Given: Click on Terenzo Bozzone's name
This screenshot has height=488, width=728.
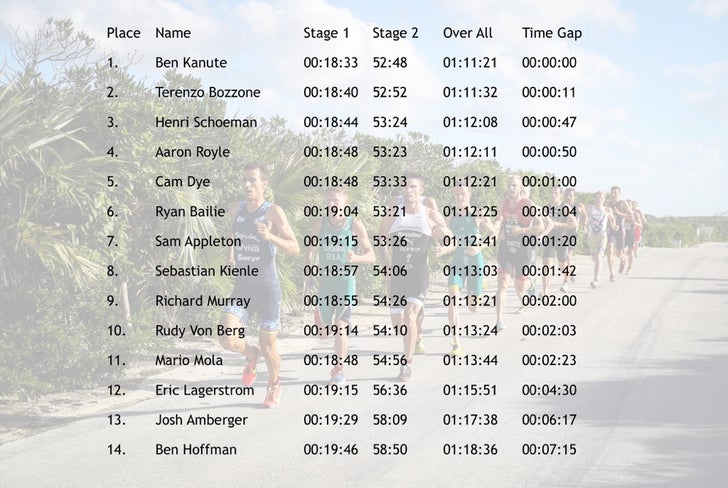Looking at the screenshot, I should point(208,92).
